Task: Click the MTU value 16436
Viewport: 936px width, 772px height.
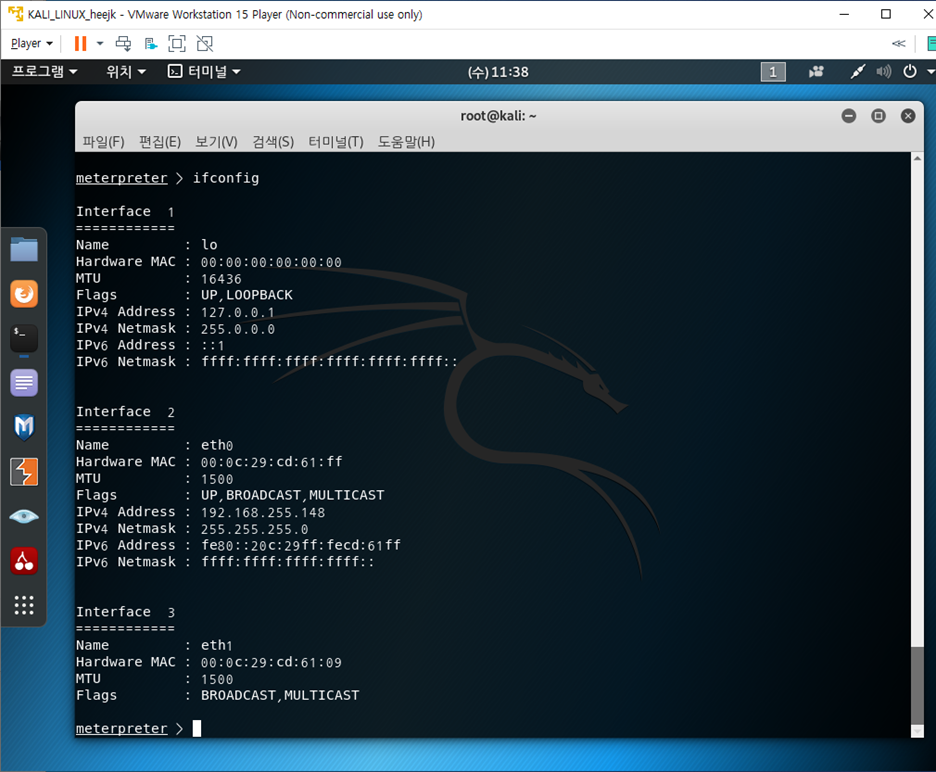Action: click(x=221, y=279)
